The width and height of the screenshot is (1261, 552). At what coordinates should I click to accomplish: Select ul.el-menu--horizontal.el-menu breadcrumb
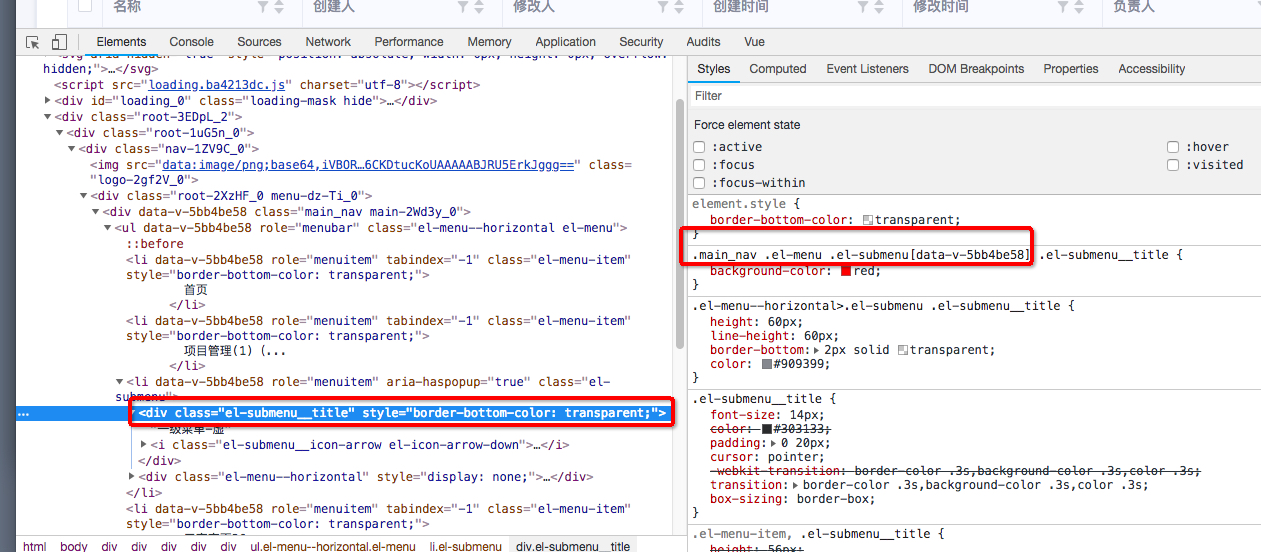click(x=333, y=546)
